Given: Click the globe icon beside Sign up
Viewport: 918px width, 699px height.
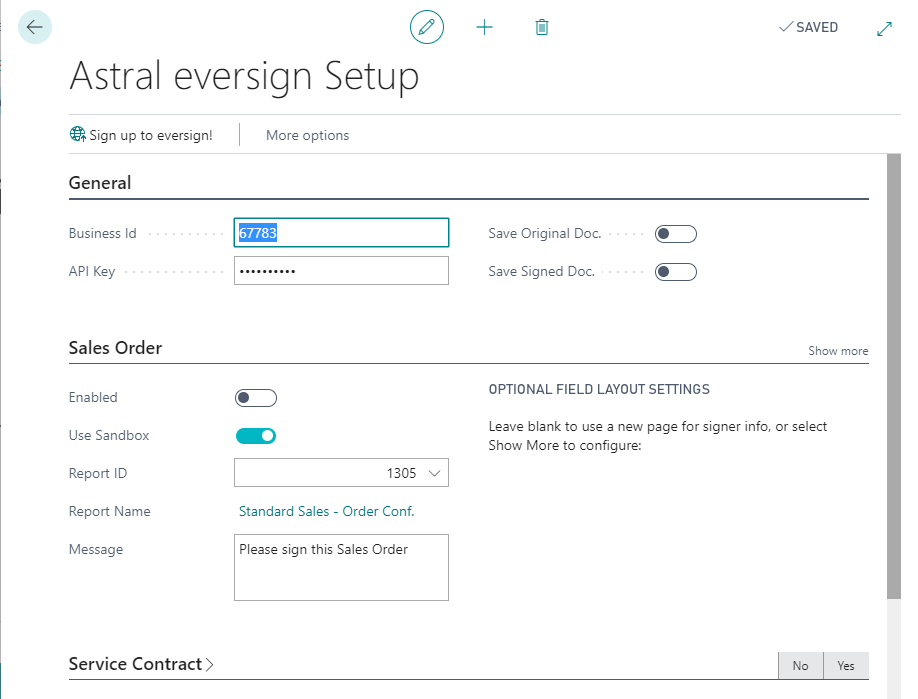Looking at the screenshot, I should 77,135.
